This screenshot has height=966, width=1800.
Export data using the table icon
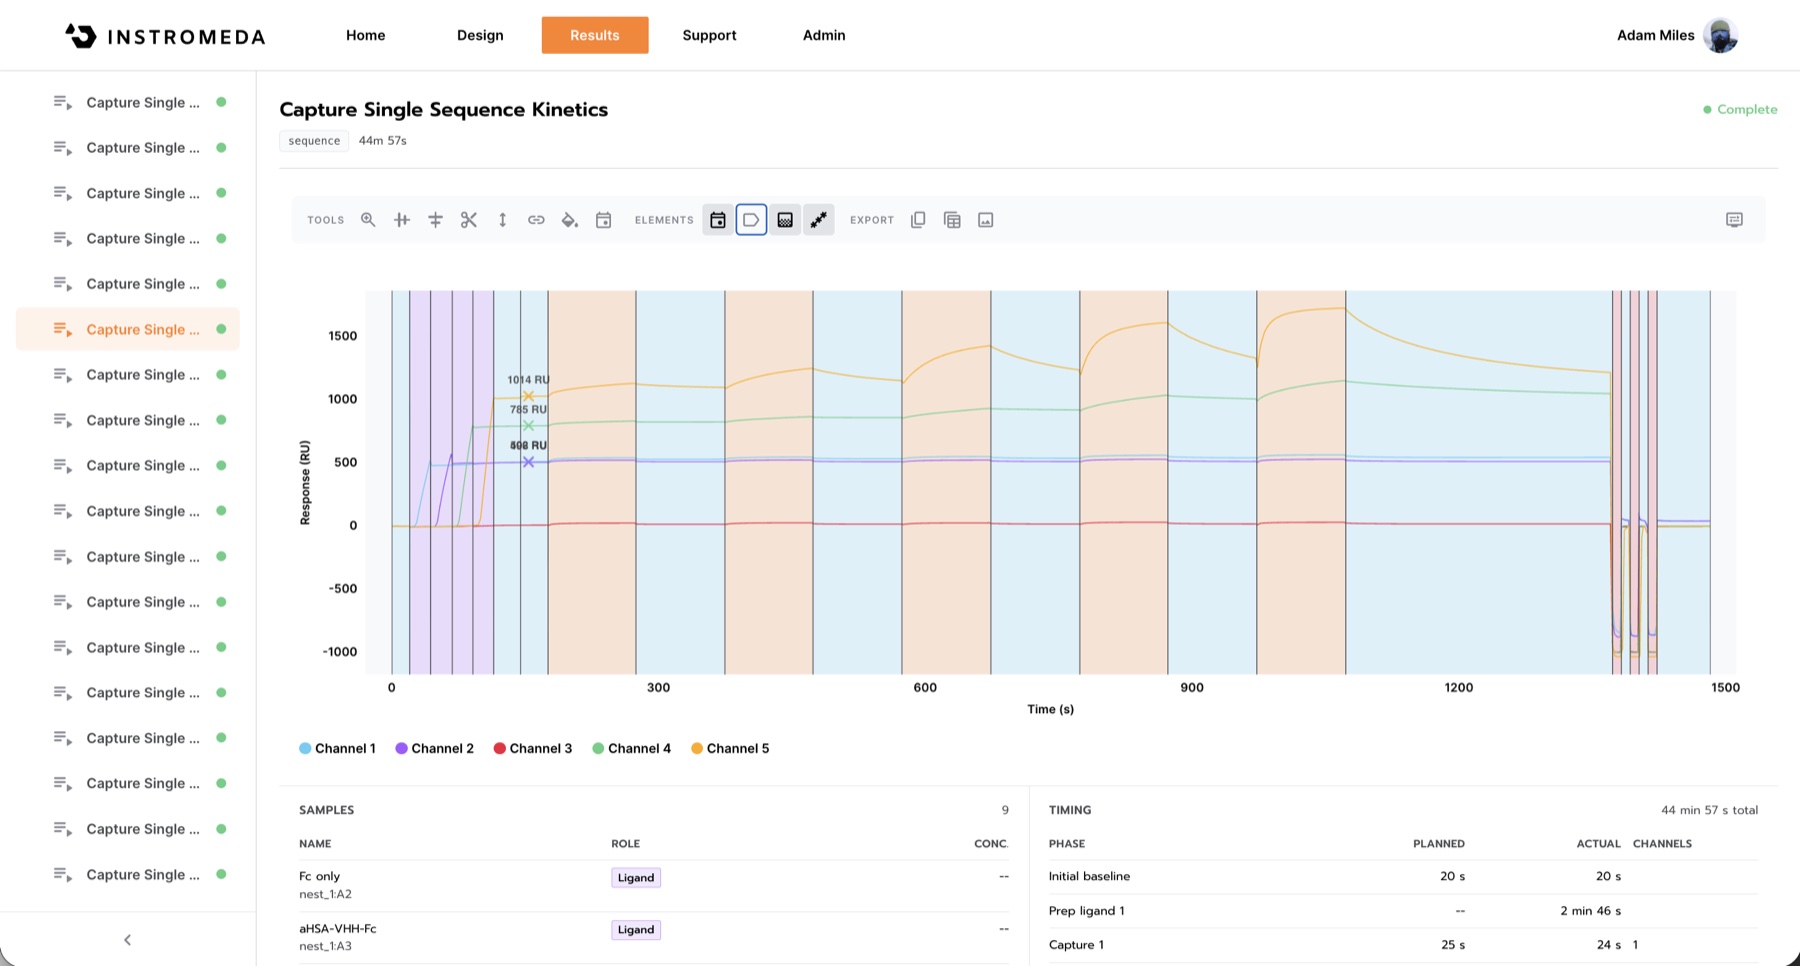(x=952, y=220)
